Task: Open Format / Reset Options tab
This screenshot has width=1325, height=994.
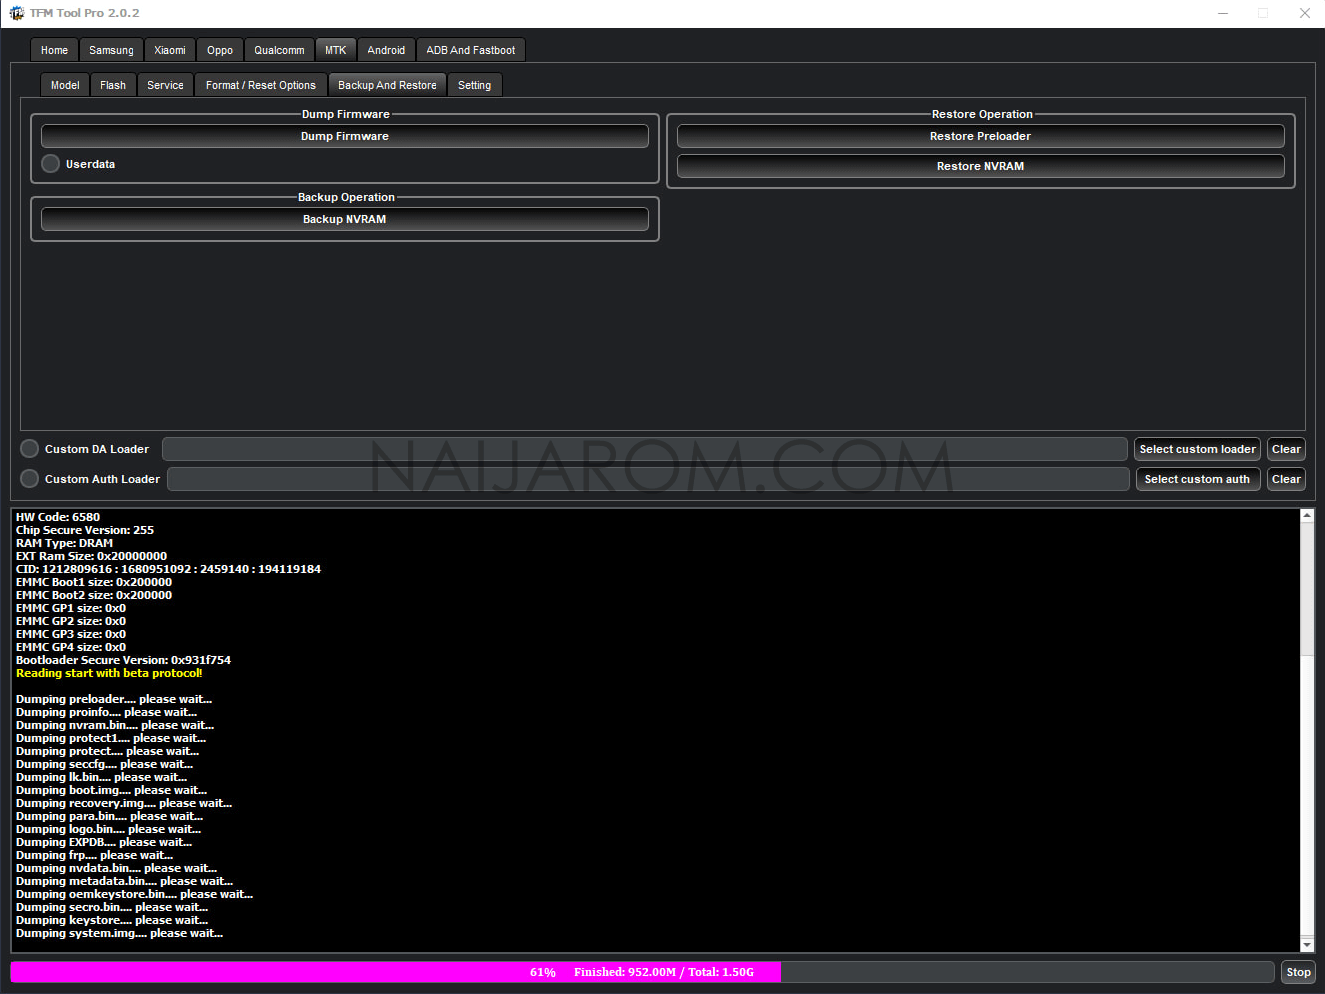Action: pos(261,85)
